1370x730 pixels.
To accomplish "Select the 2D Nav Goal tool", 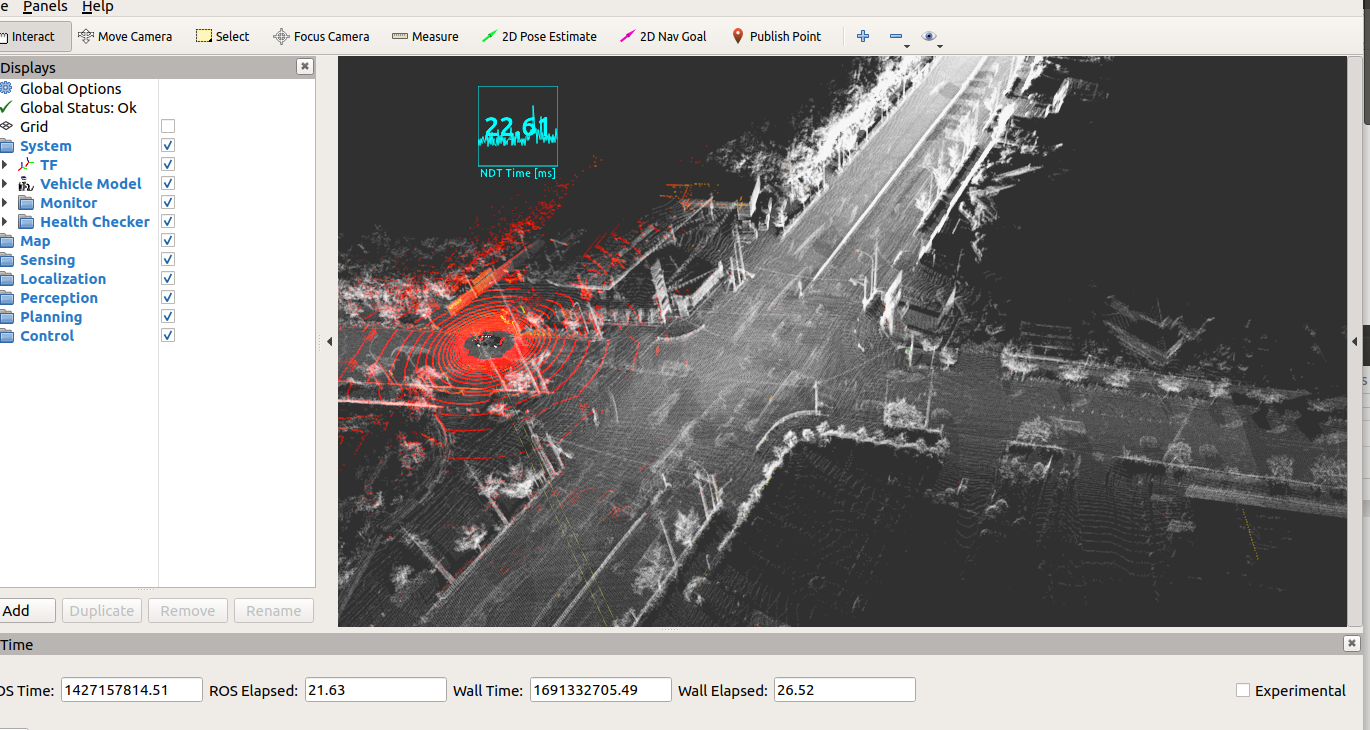I will click(663, 36).
